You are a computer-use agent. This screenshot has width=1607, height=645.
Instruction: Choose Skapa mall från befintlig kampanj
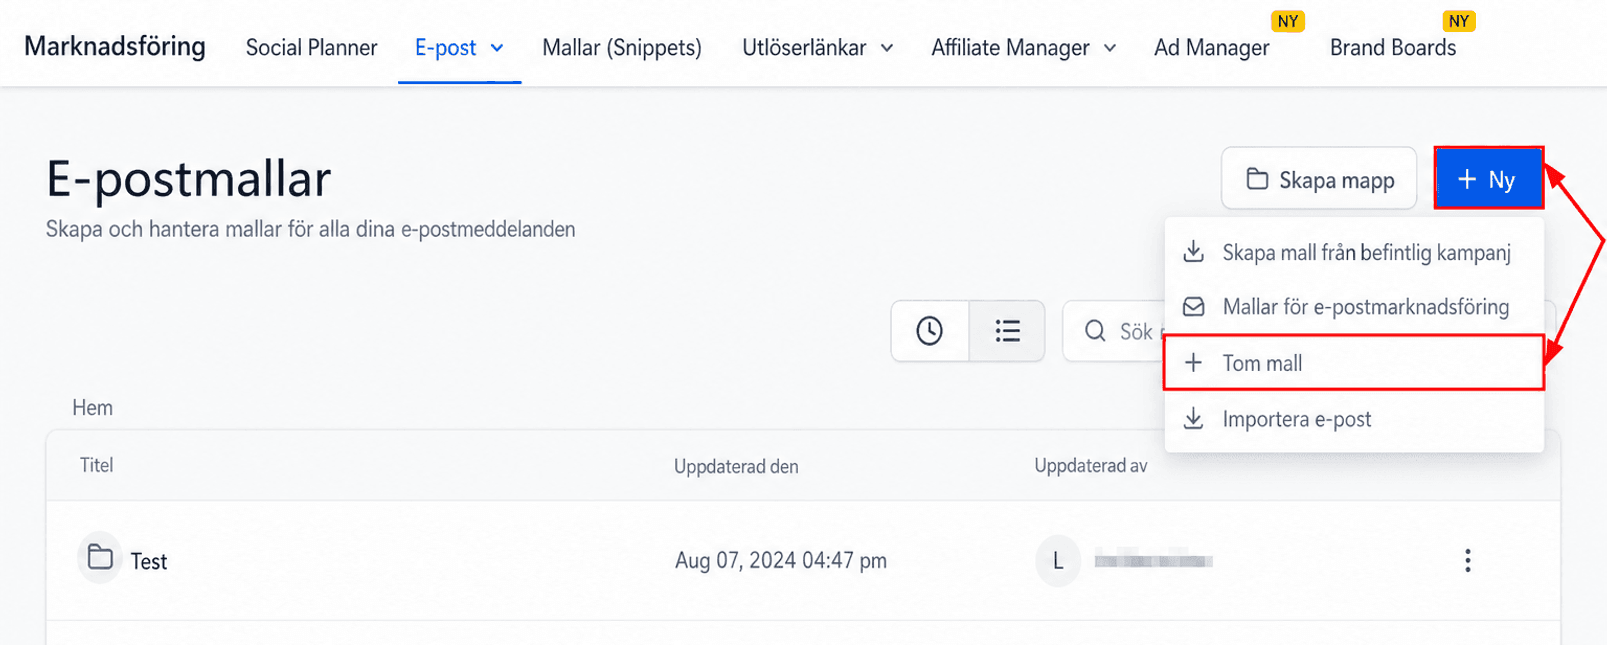(1354, 252)
